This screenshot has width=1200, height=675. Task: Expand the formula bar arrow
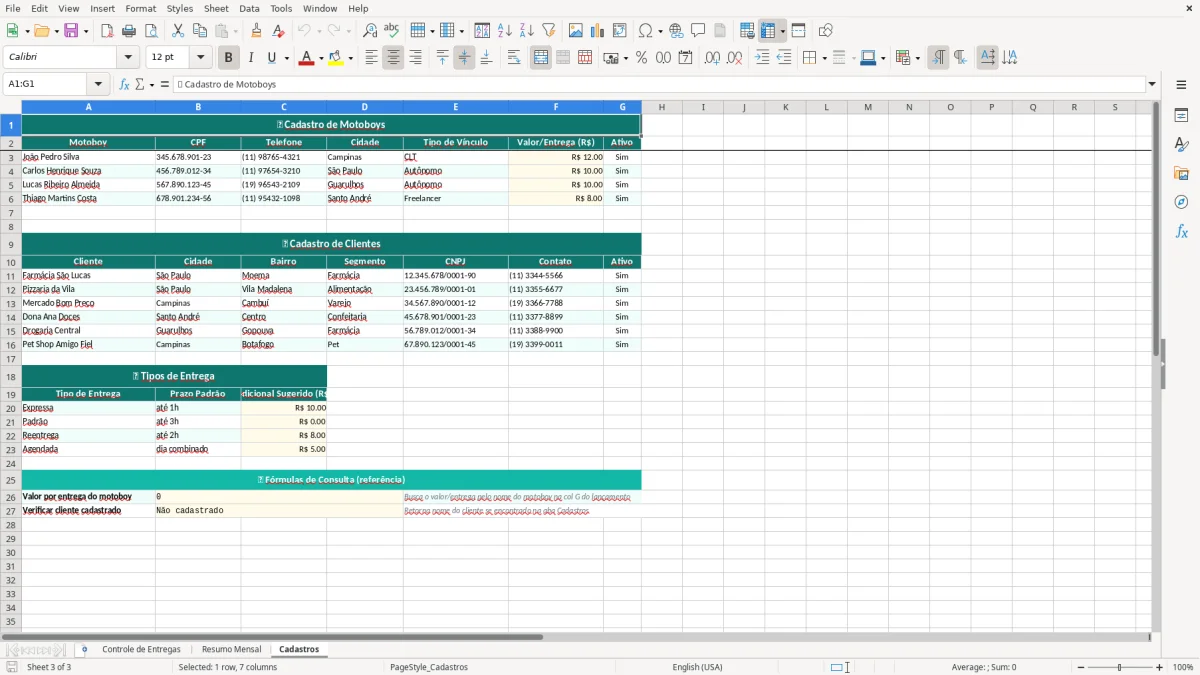click(1152, 84)
